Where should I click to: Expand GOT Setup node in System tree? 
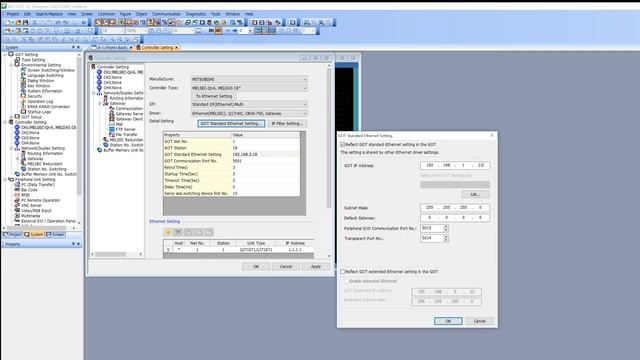pyautogui.click(x=11, y=117)
